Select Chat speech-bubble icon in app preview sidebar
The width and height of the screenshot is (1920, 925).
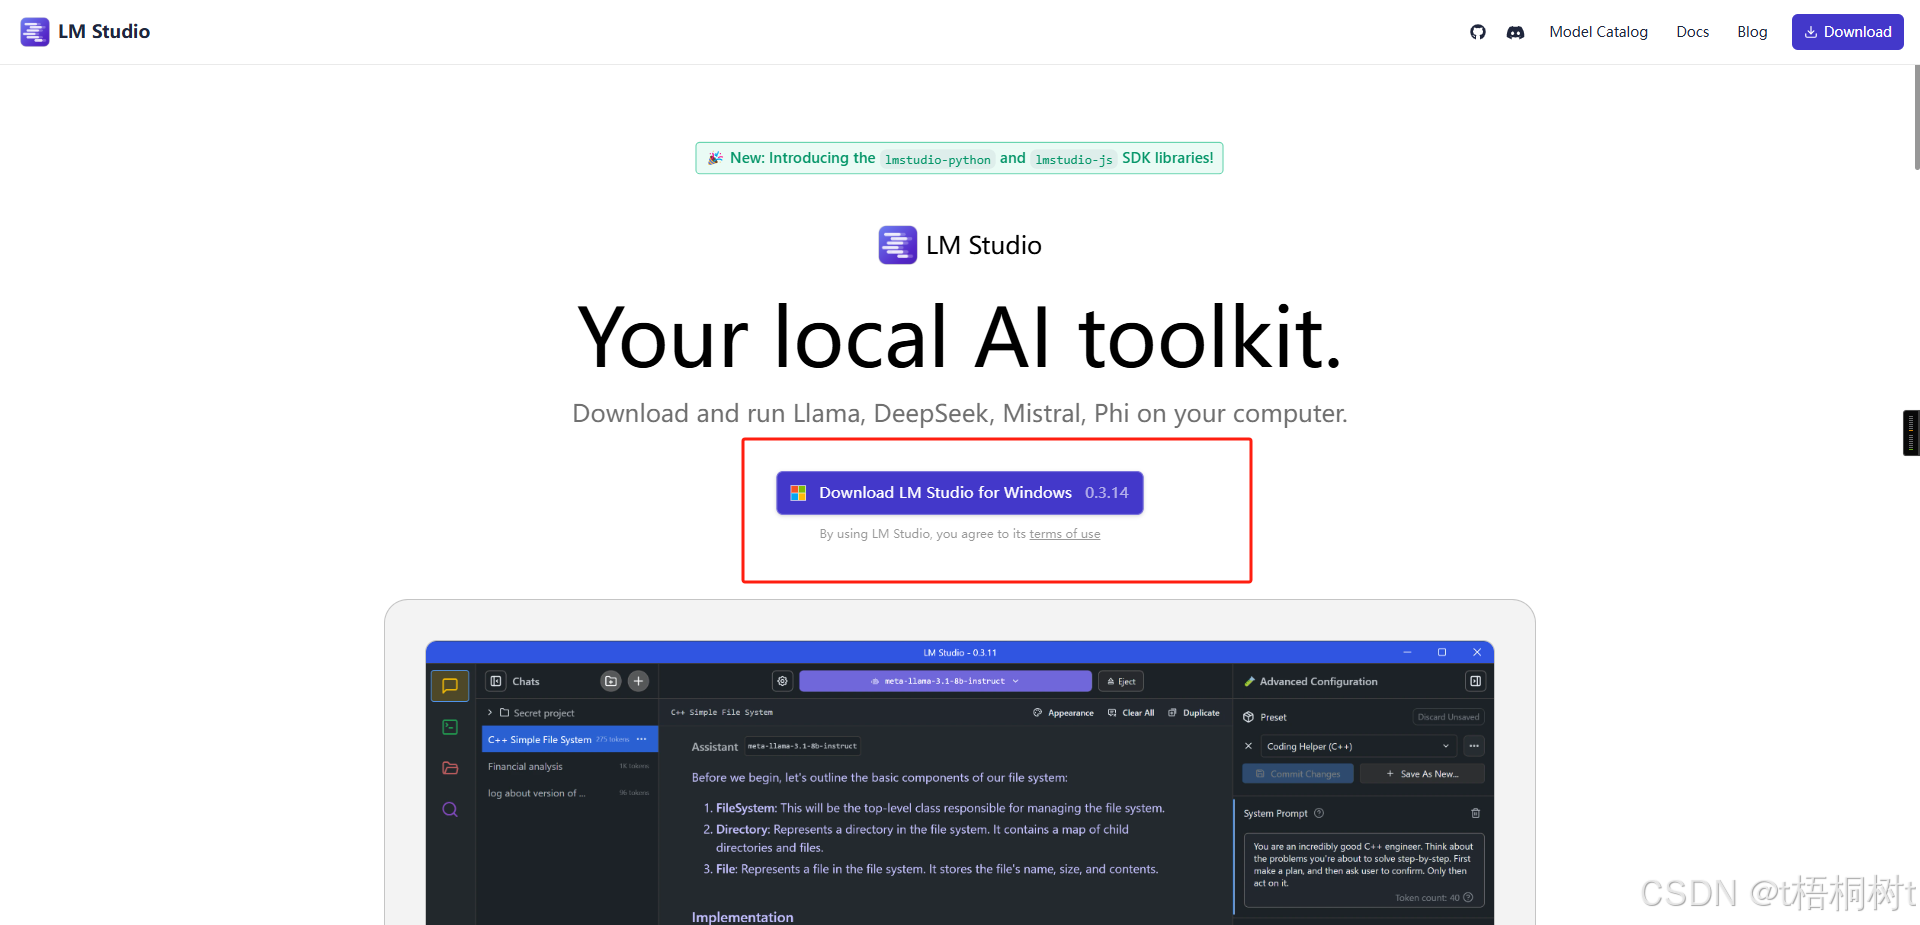tap(450, 686)
